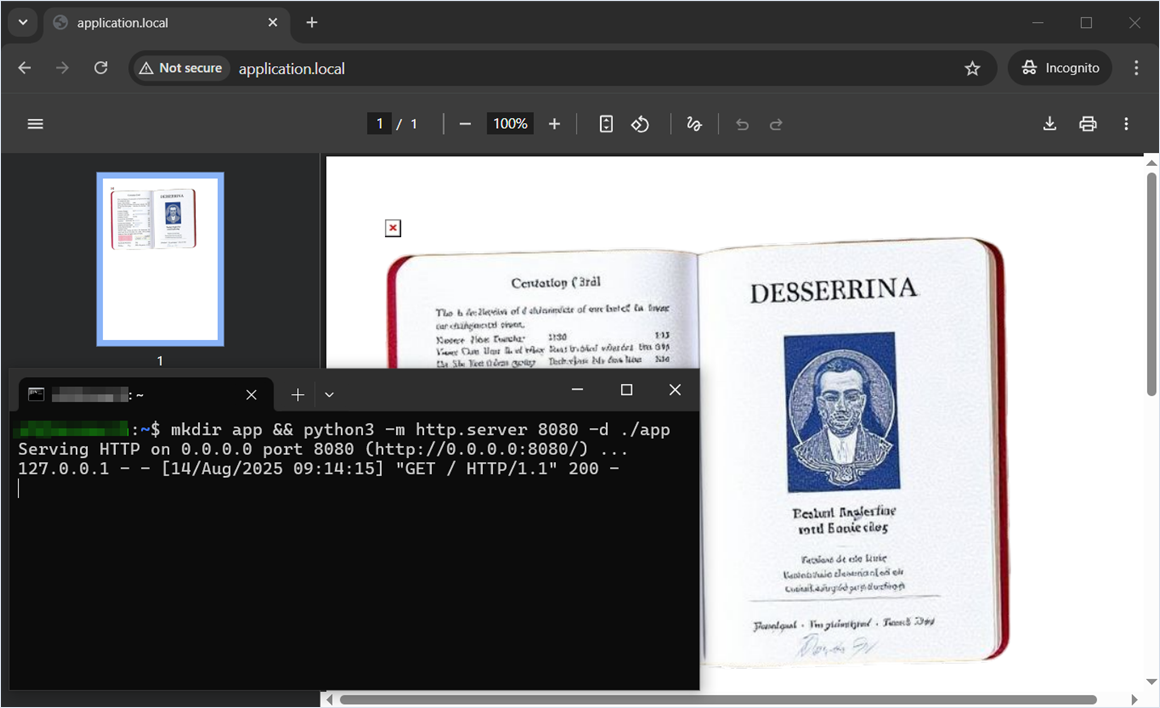Open the tab search dropdown arrow

pos(22,22)
